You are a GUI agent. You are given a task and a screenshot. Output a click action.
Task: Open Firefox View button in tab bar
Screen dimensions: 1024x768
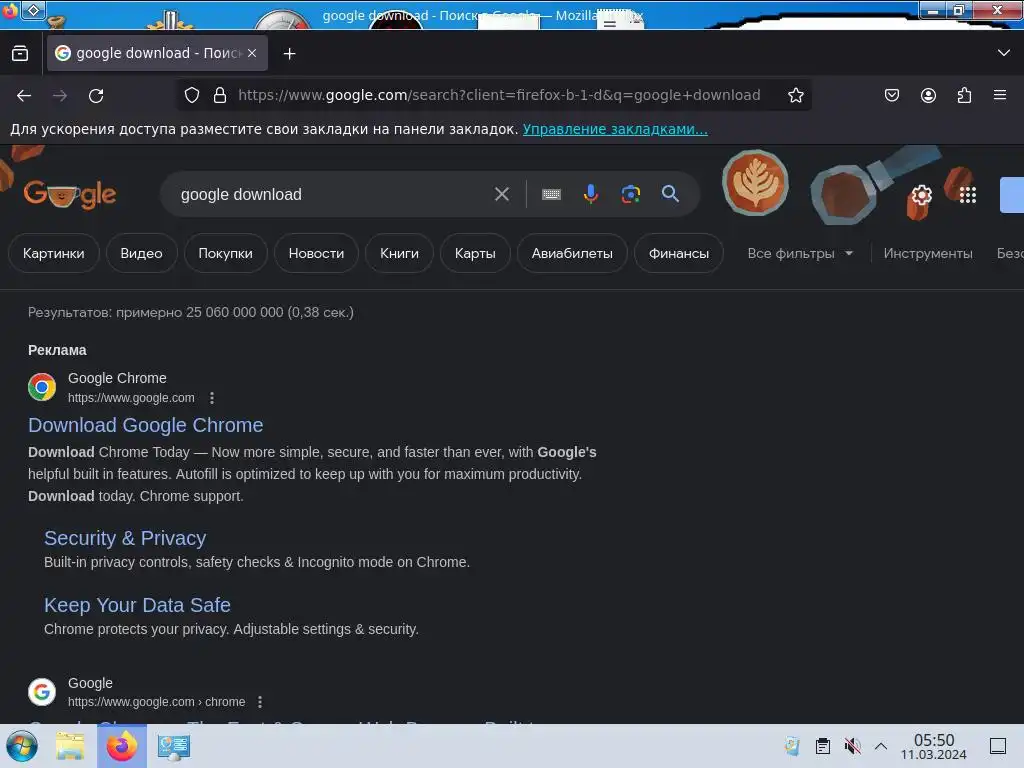[x=20, y=54]
